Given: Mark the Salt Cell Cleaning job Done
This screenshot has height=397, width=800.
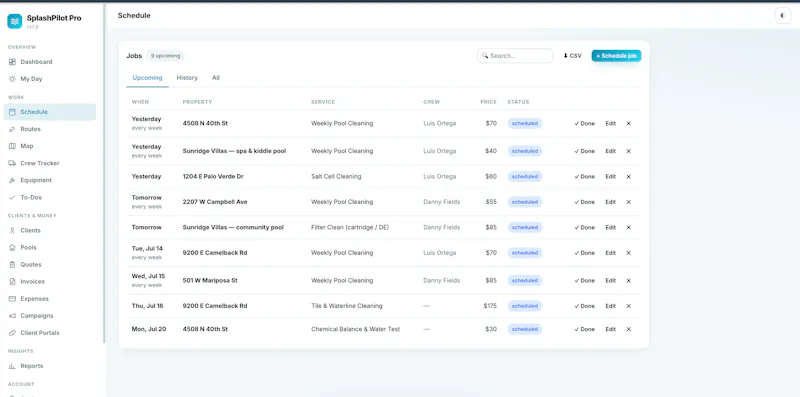Looking at the screenshot, I should click(585, 177).
